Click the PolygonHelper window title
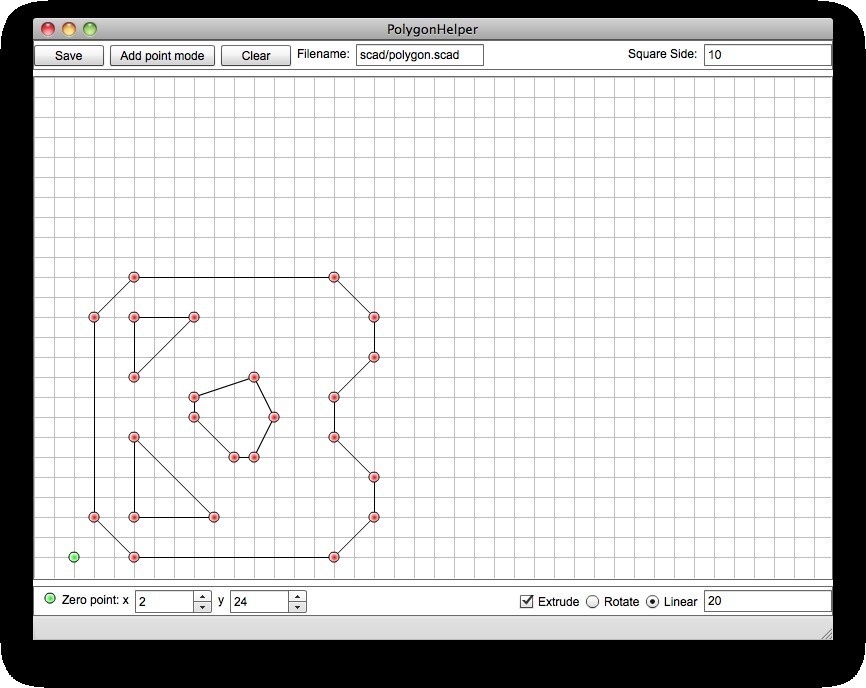Viewport: 866px width, 688px height. pyautogui.click(x=432, y=29)
